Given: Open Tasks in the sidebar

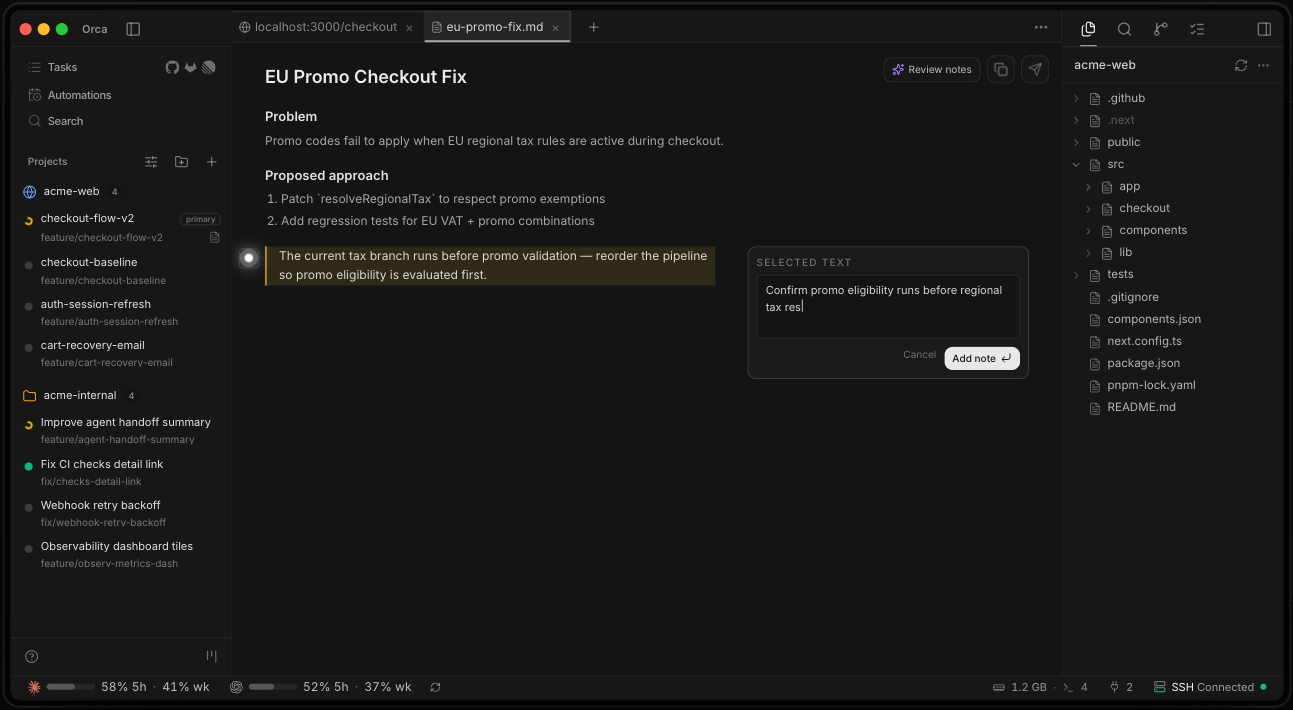Looking at the screenshot, I should coord(62,67).
